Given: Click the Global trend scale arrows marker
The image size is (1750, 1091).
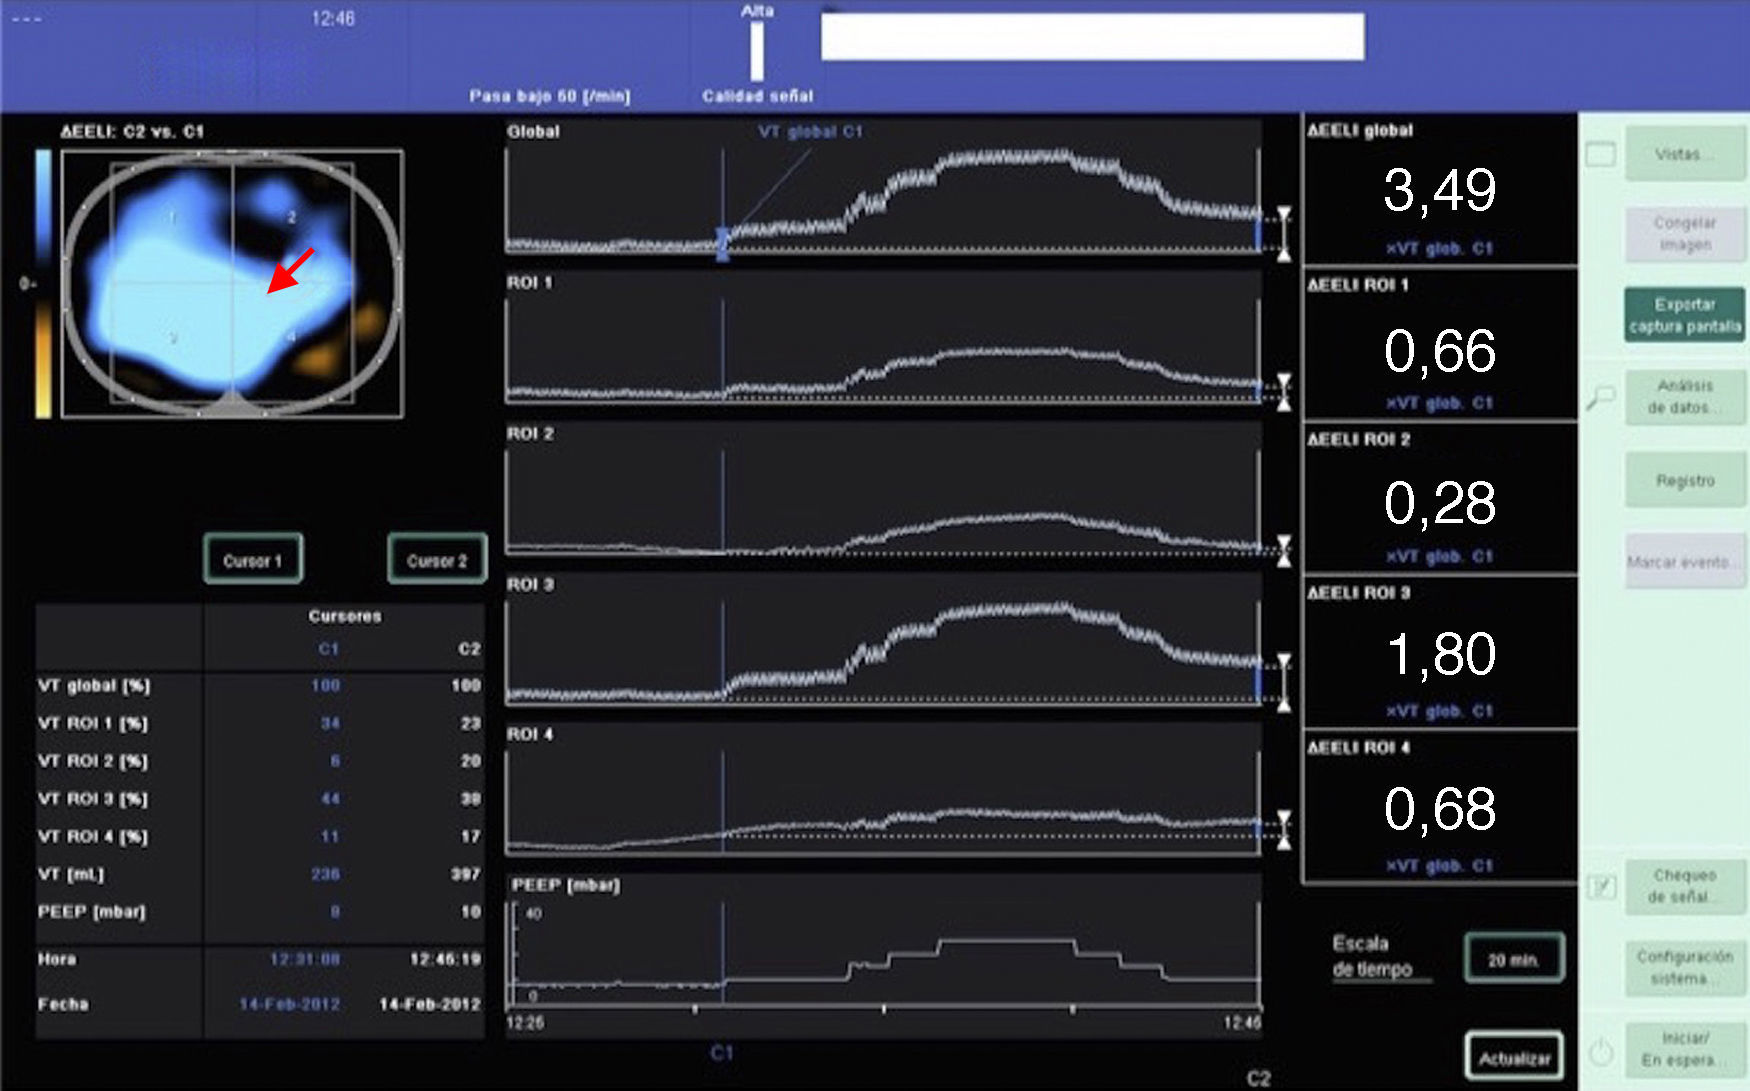Looking at the screenshot, I should (x=1284, y=234).
